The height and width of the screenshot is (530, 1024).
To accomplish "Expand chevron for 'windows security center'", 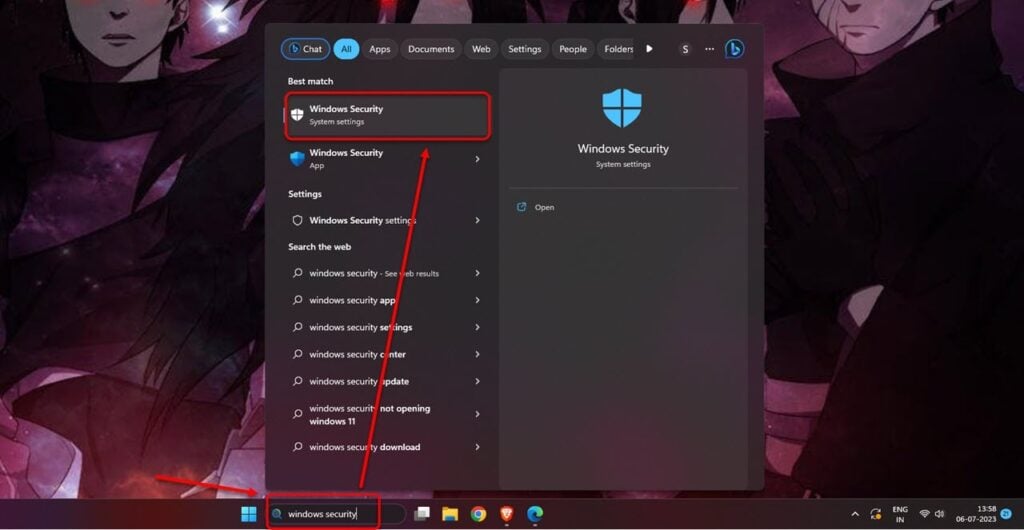I will click(477, 354).
